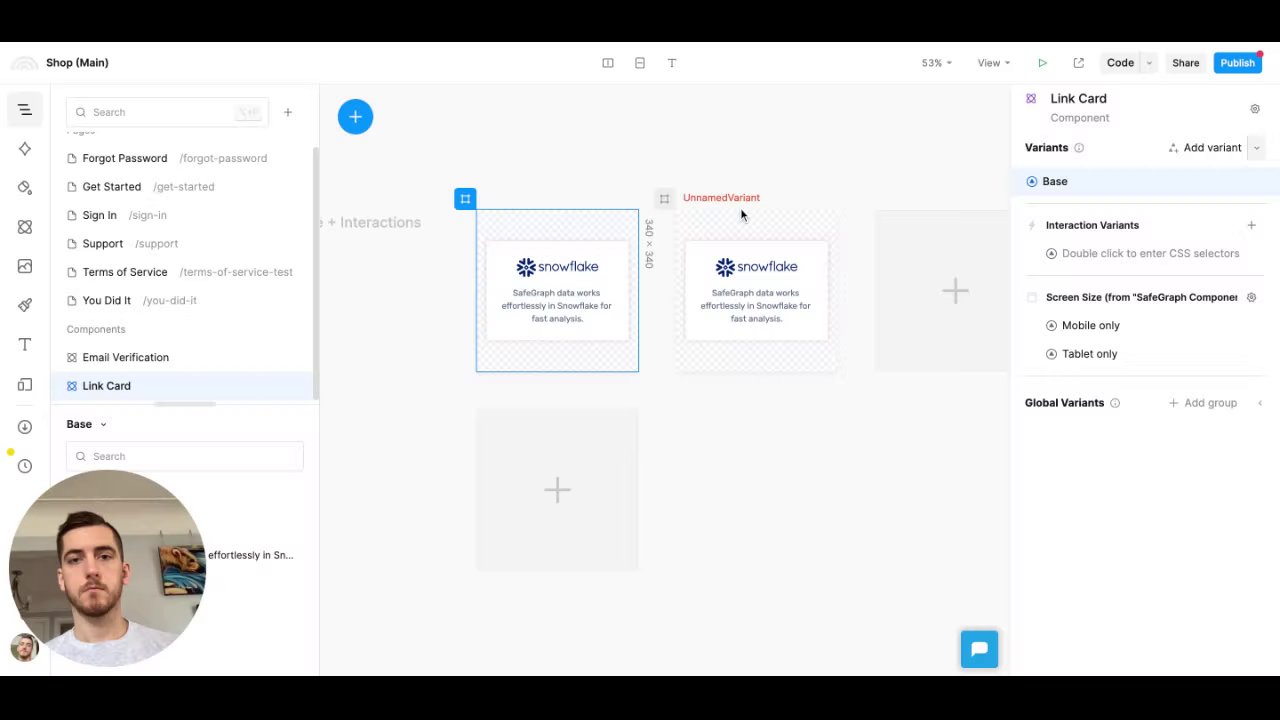
Task: Click the top pages Search field
Action: (167, 112)
